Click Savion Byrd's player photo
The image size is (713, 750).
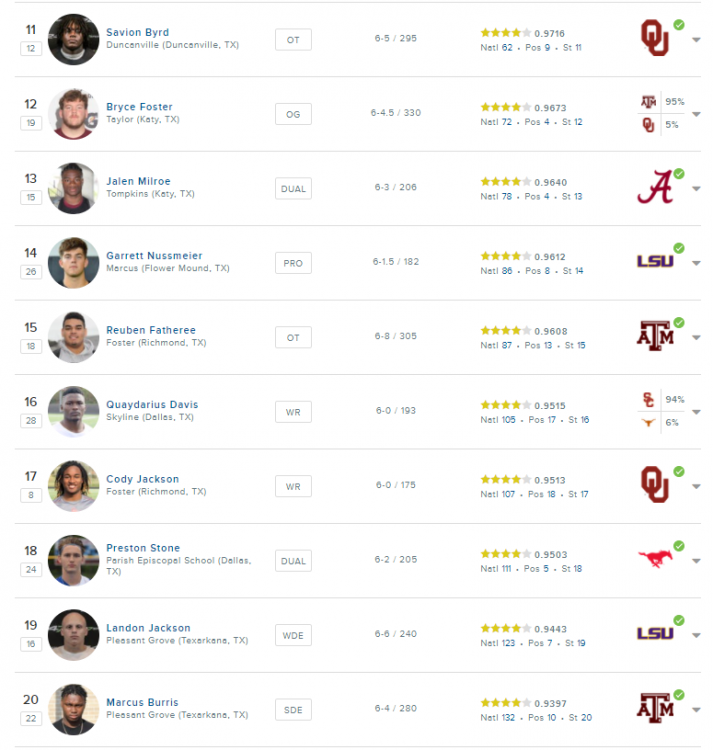[73, 40]
